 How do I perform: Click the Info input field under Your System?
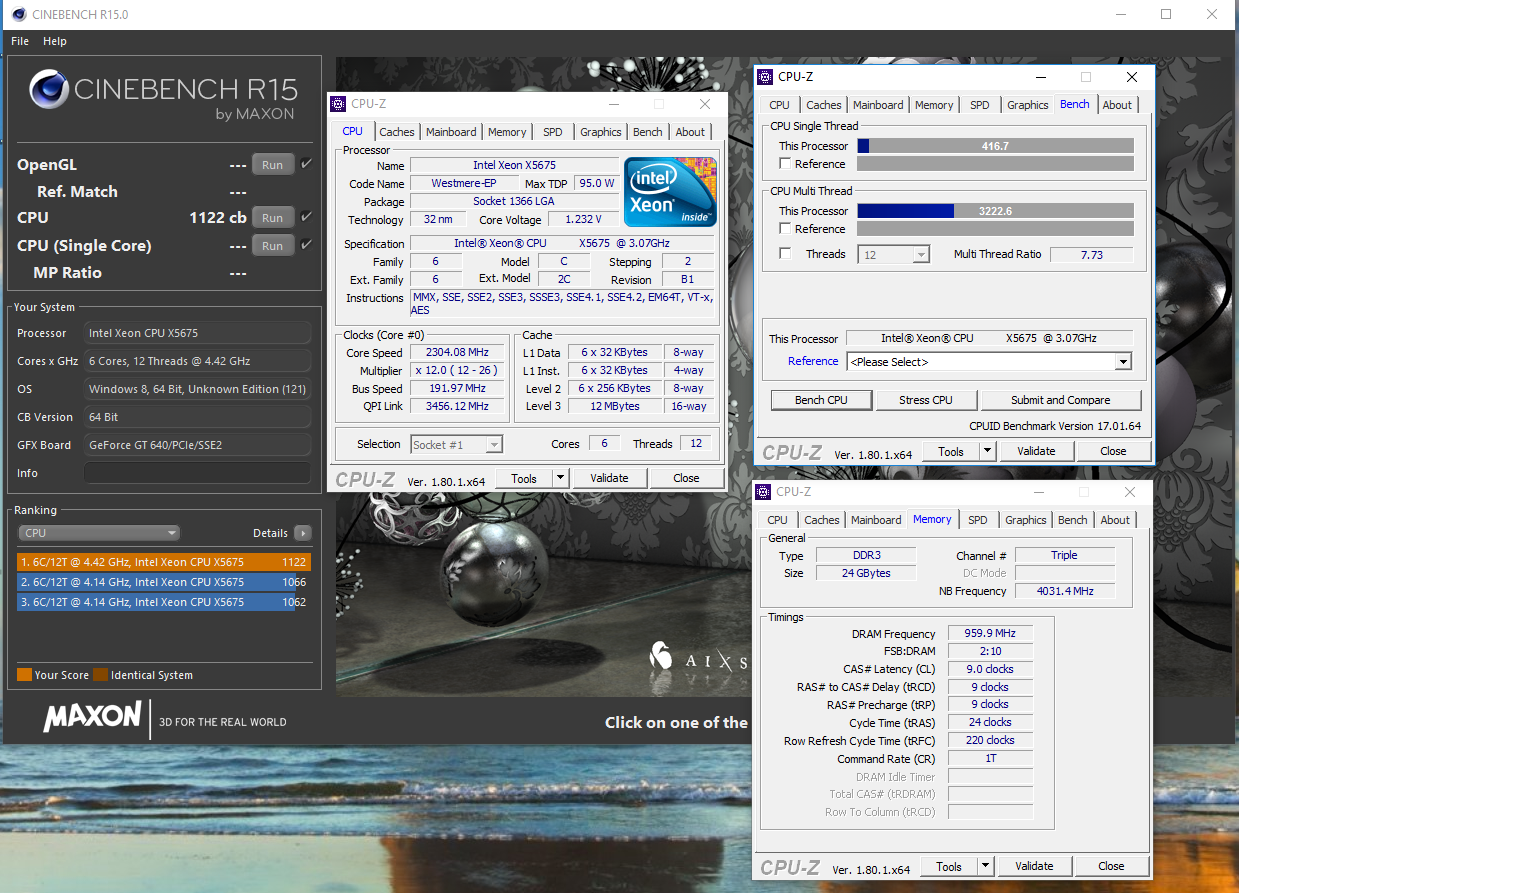[197, 473]
